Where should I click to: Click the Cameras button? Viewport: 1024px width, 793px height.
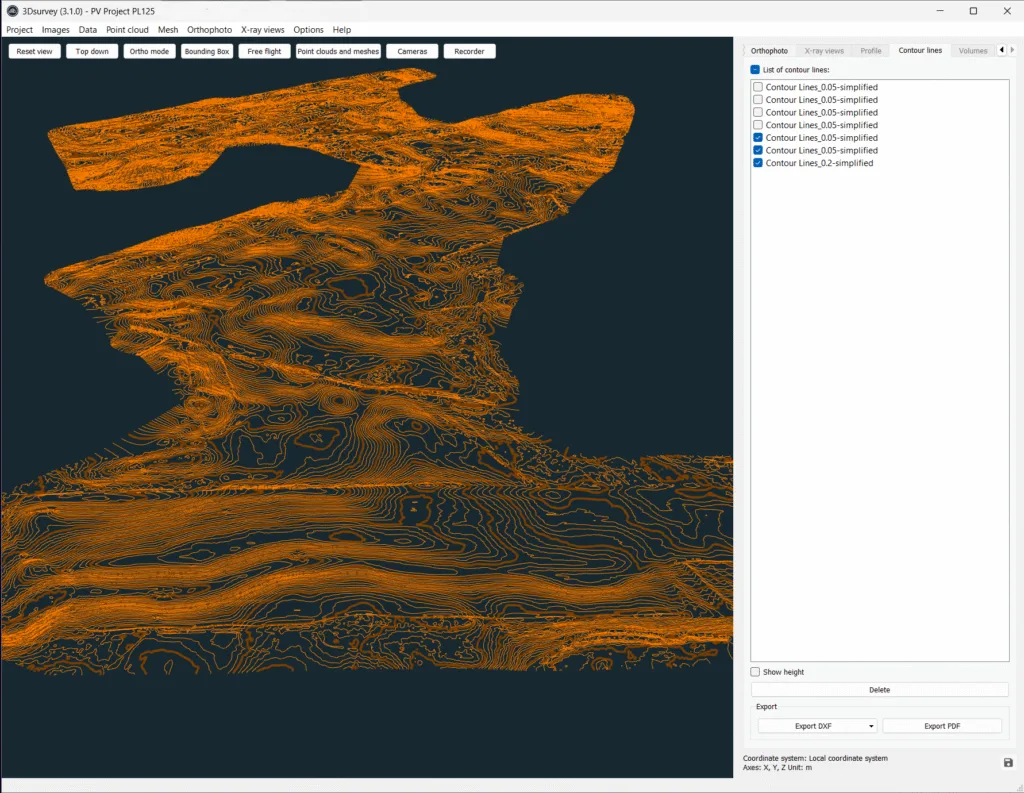(412, 52)
